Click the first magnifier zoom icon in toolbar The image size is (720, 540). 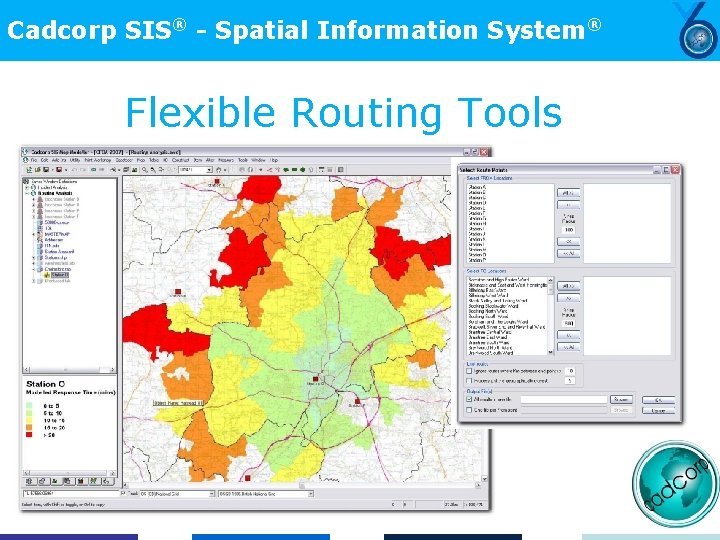(145, 170)
